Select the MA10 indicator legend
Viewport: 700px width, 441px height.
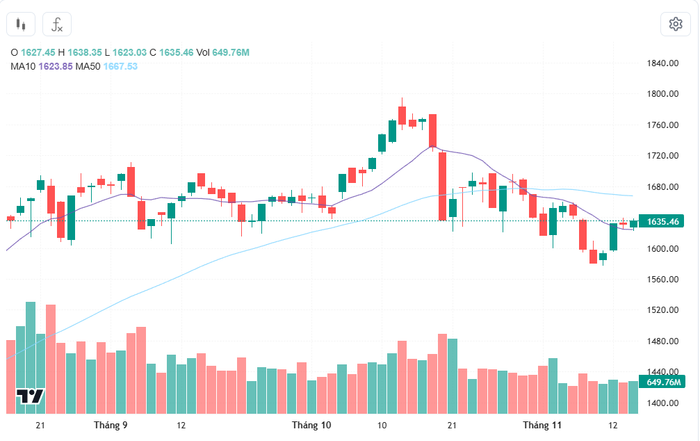[x=22, y=66]
